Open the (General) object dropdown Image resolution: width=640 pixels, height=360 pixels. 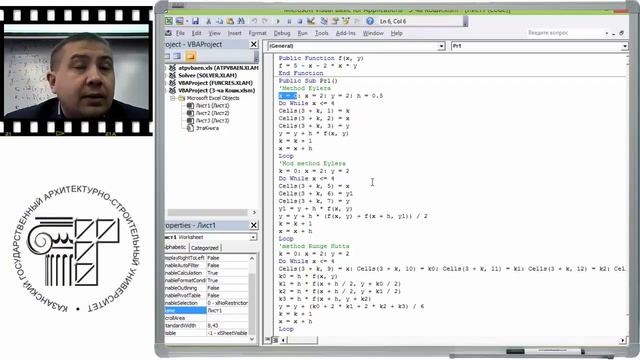tap(441, 46)
